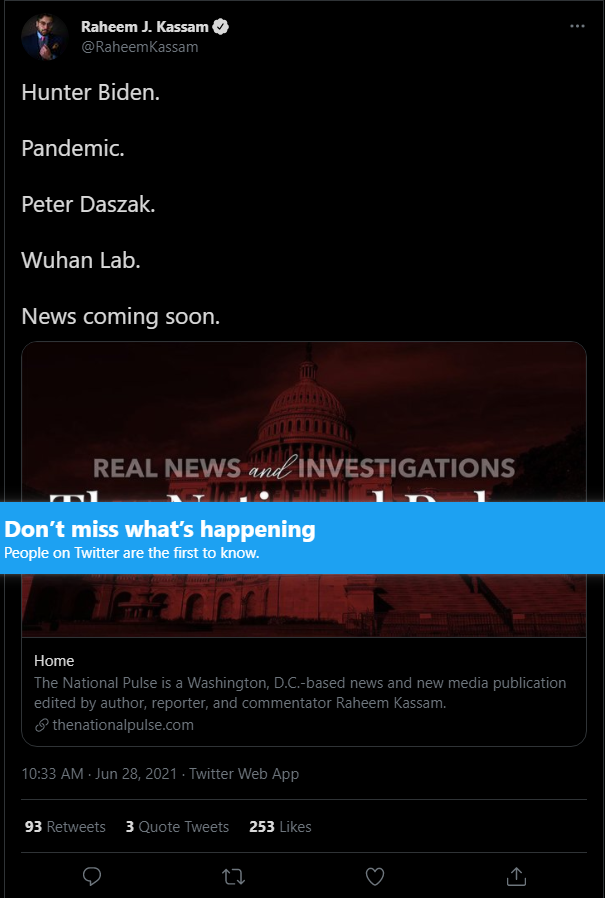Click the card's Home title text
Screen dimensions: 605x898
click(54, 661)
